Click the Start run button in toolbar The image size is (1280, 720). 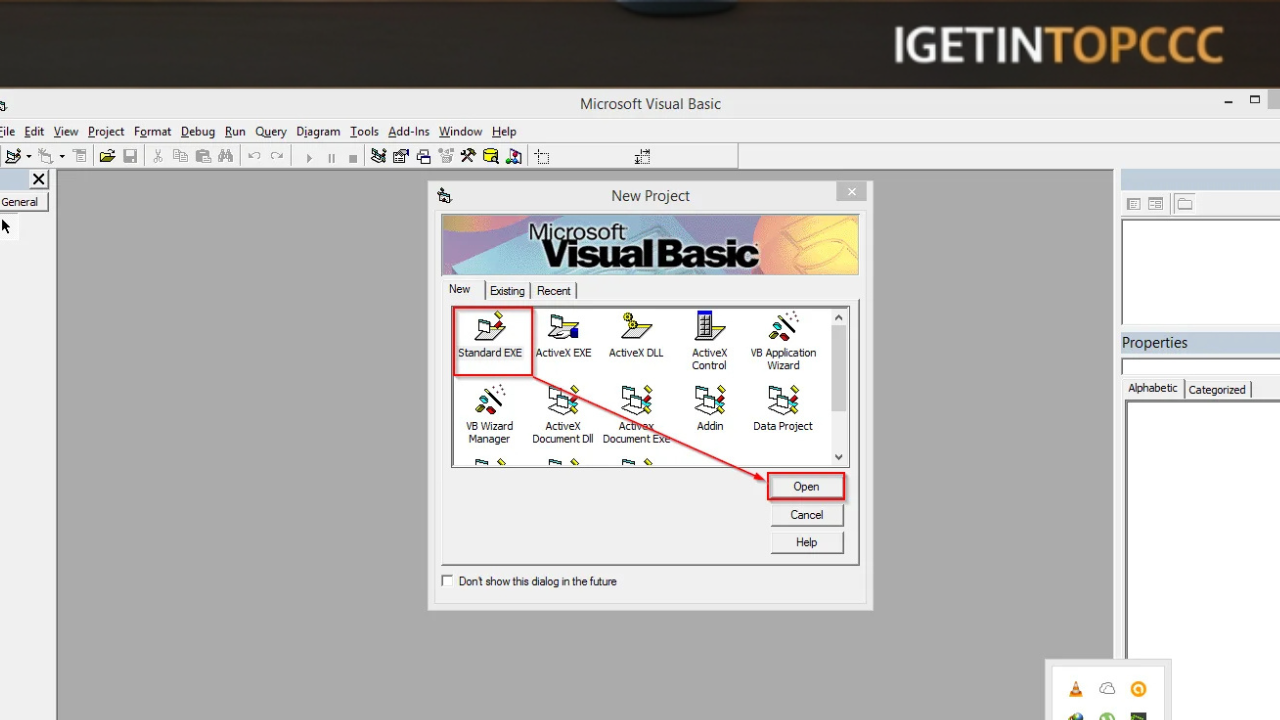(309, 158)
